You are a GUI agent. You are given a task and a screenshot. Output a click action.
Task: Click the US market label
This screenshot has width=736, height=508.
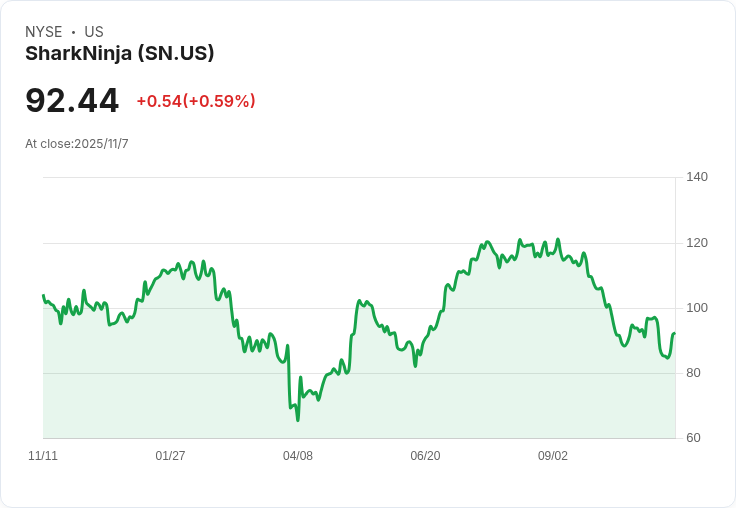[x=94, y=32]
